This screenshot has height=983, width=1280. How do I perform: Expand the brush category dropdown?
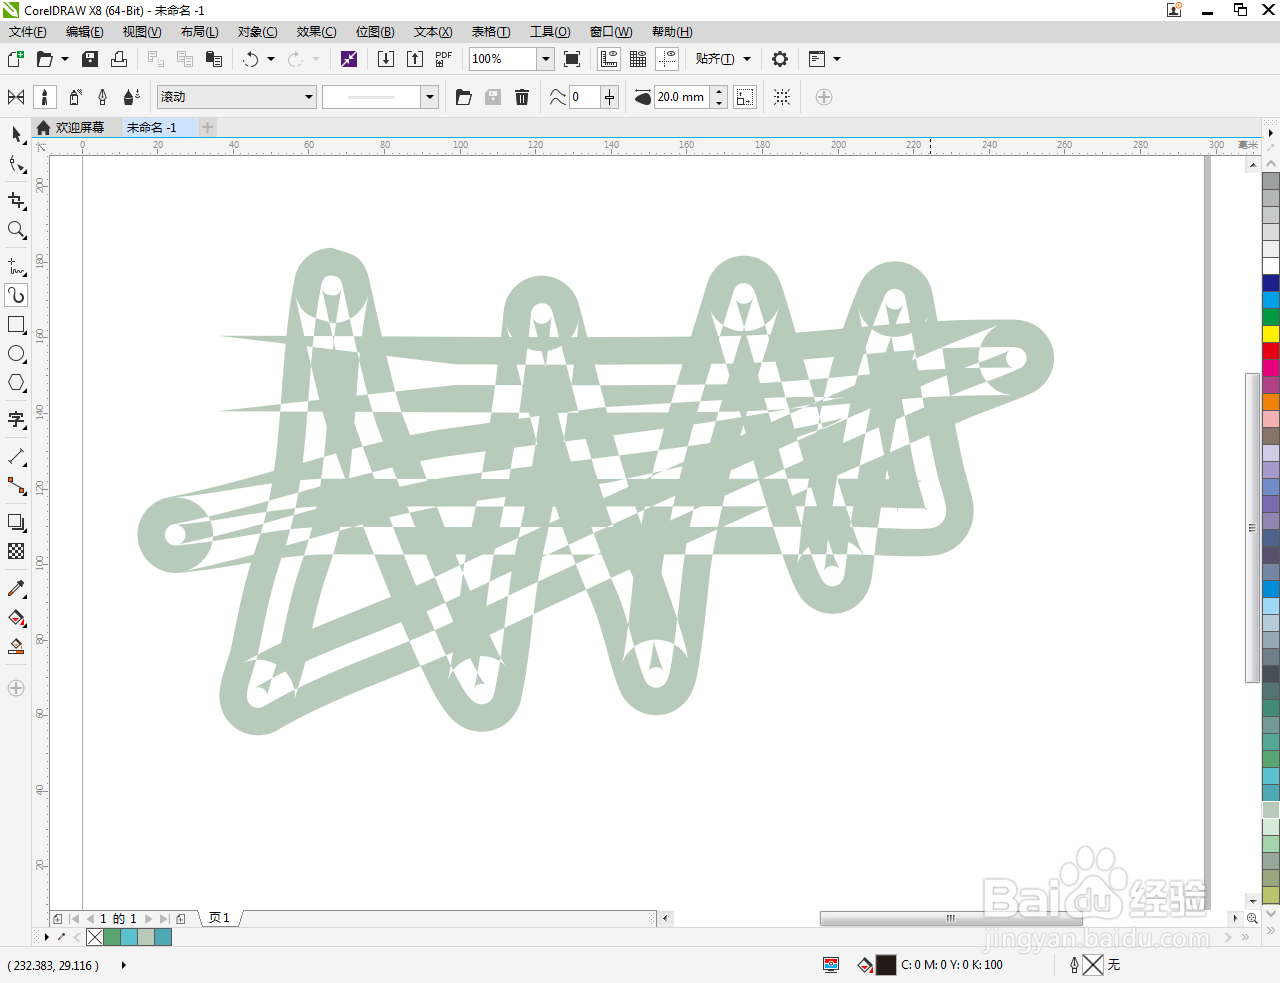(x=309, y=97)
